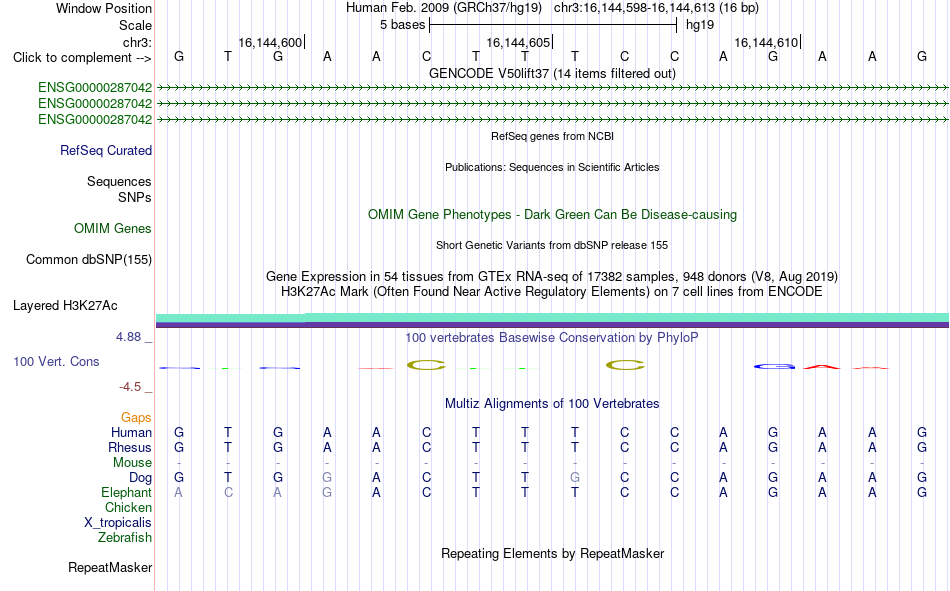950x591 pixels.
Task: Click the 16,144,610 position marker
Action: pos(766,42)
